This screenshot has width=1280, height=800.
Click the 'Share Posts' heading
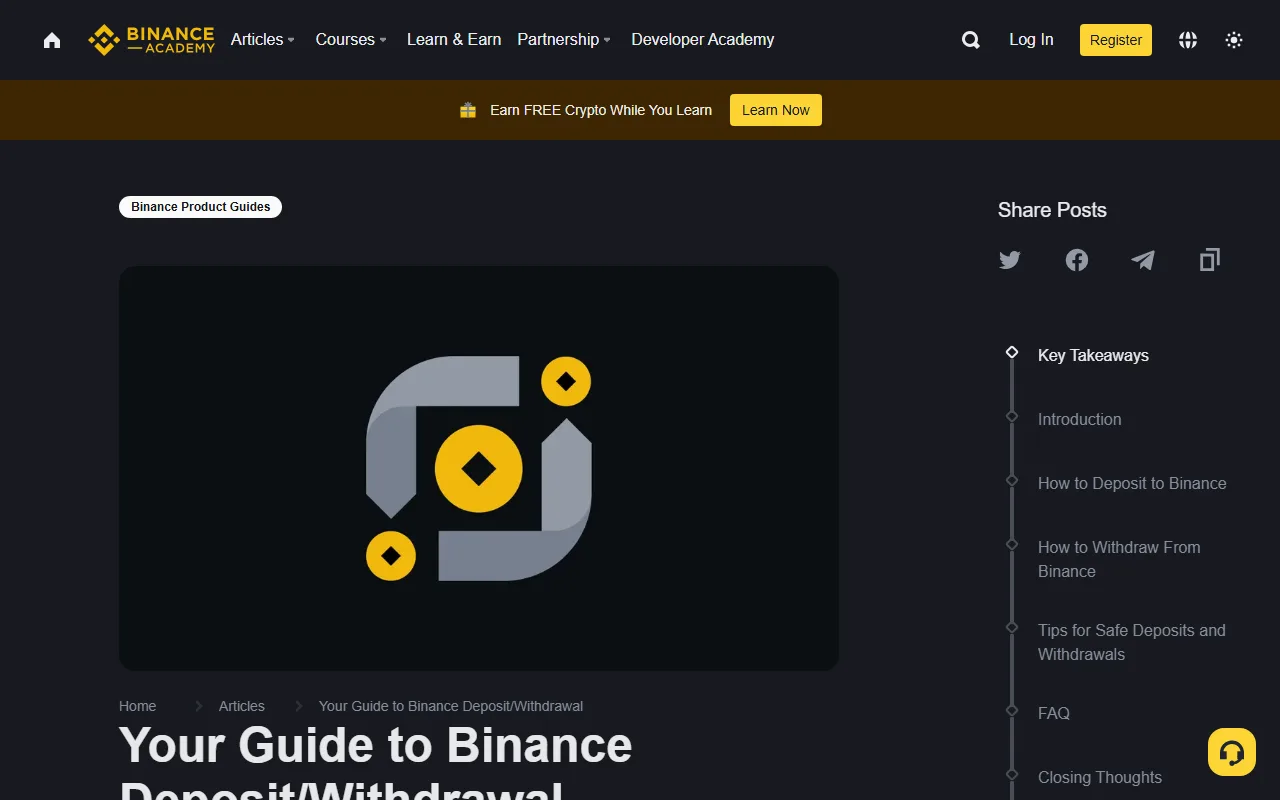1052,210
